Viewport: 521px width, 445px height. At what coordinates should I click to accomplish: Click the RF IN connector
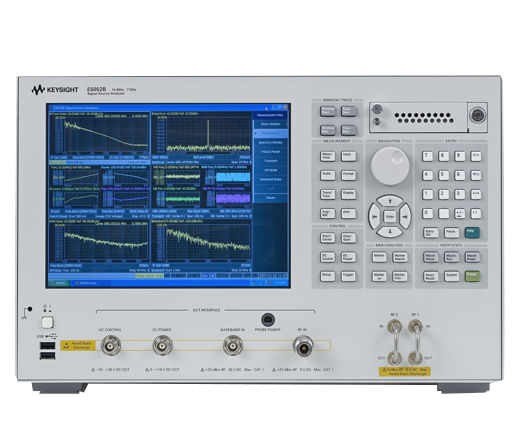tap(303, 346)
